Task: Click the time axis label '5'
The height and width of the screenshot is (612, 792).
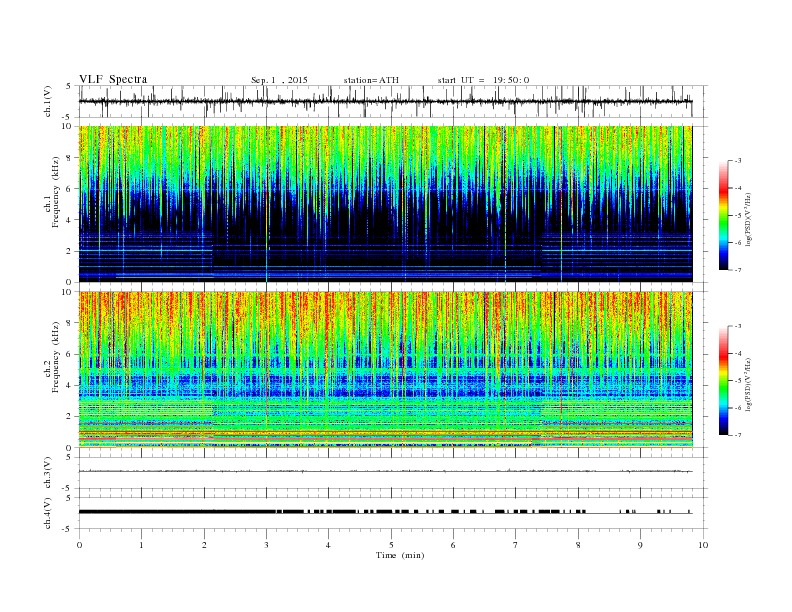Action: (391, 545)
